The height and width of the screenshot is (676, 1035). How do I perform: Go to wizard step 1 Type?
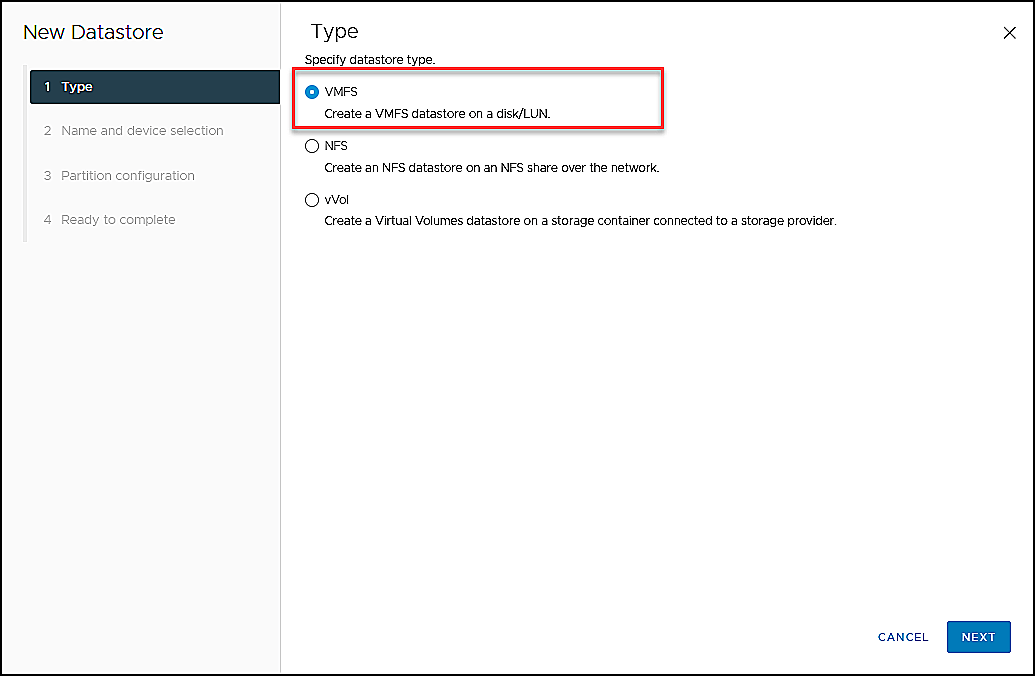click(x=154, y=87)
